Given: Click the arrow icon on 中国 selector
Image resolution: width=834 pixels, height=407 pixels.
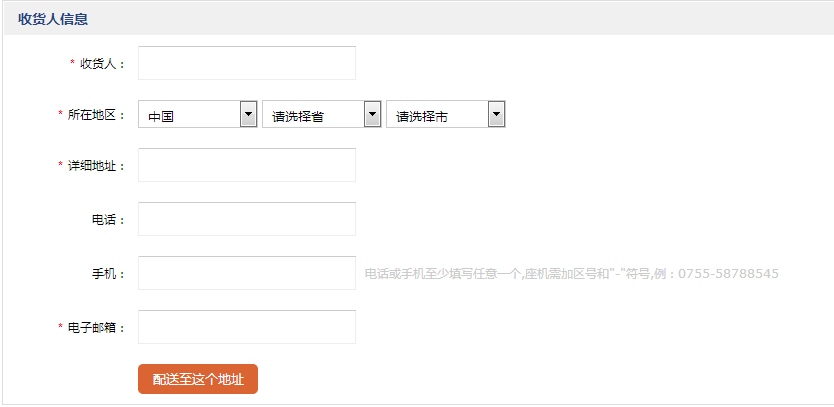Looking at the screenshot, I should 248,116.
